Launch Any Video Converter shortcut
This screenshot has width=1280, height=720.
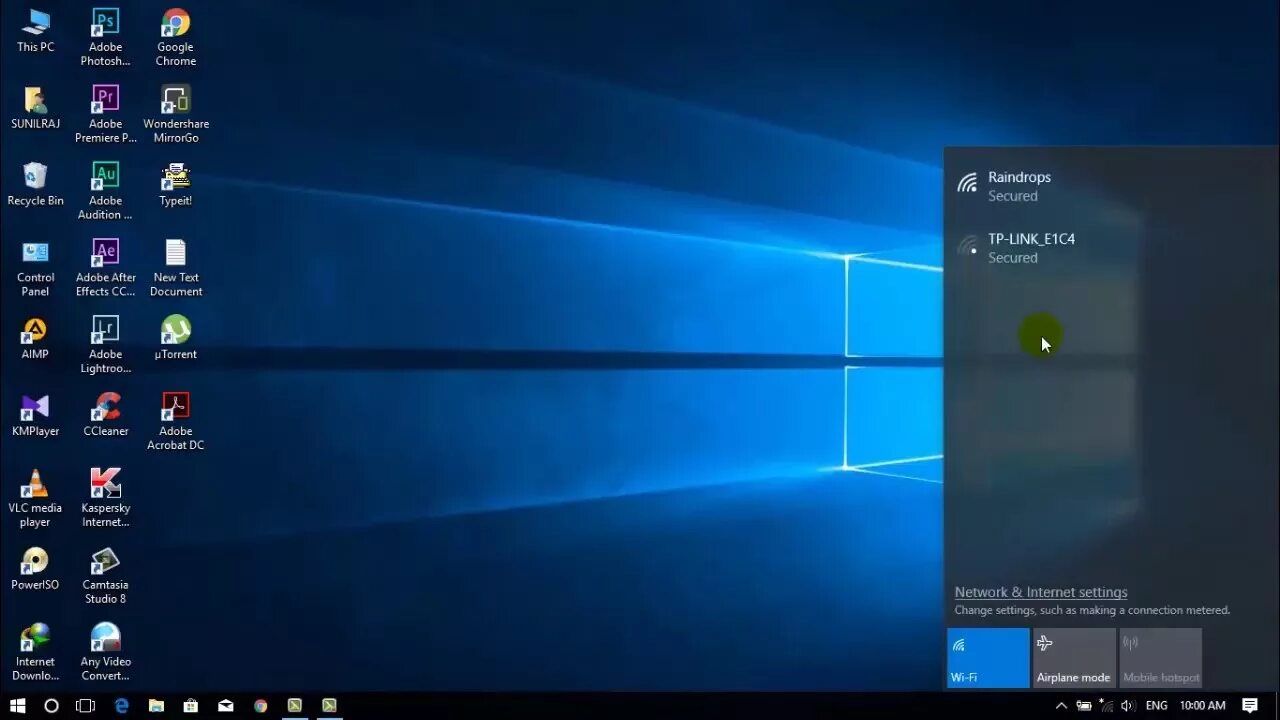click(105, 653)
